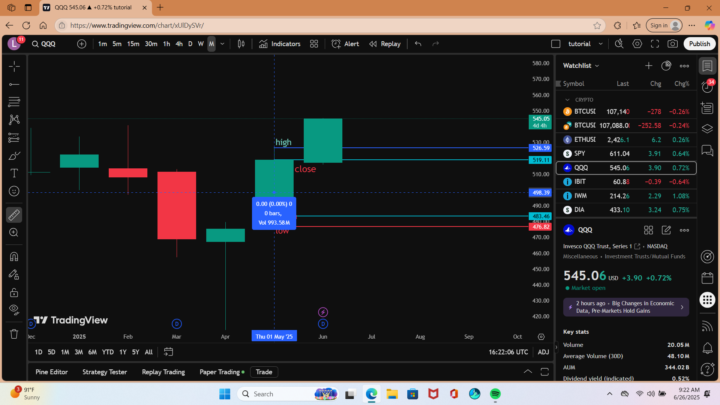The image size is (720, 405).
Task: Select the 1h timeframe
Action: pos(166,44)
